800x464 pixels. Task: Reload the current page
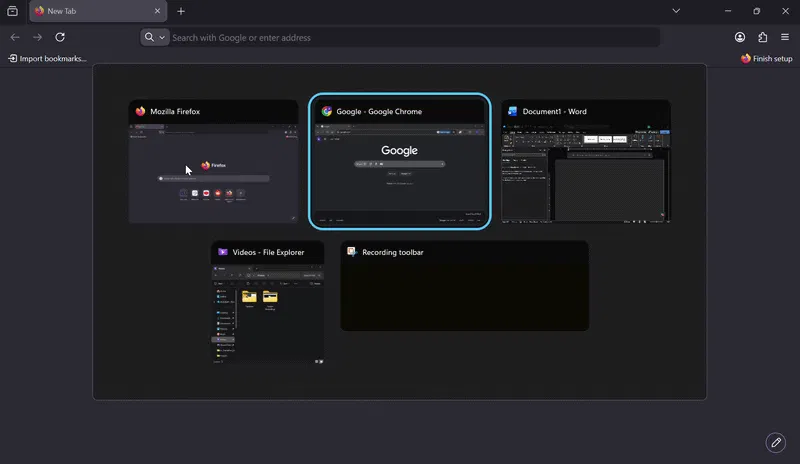click(x=60, y=37)
